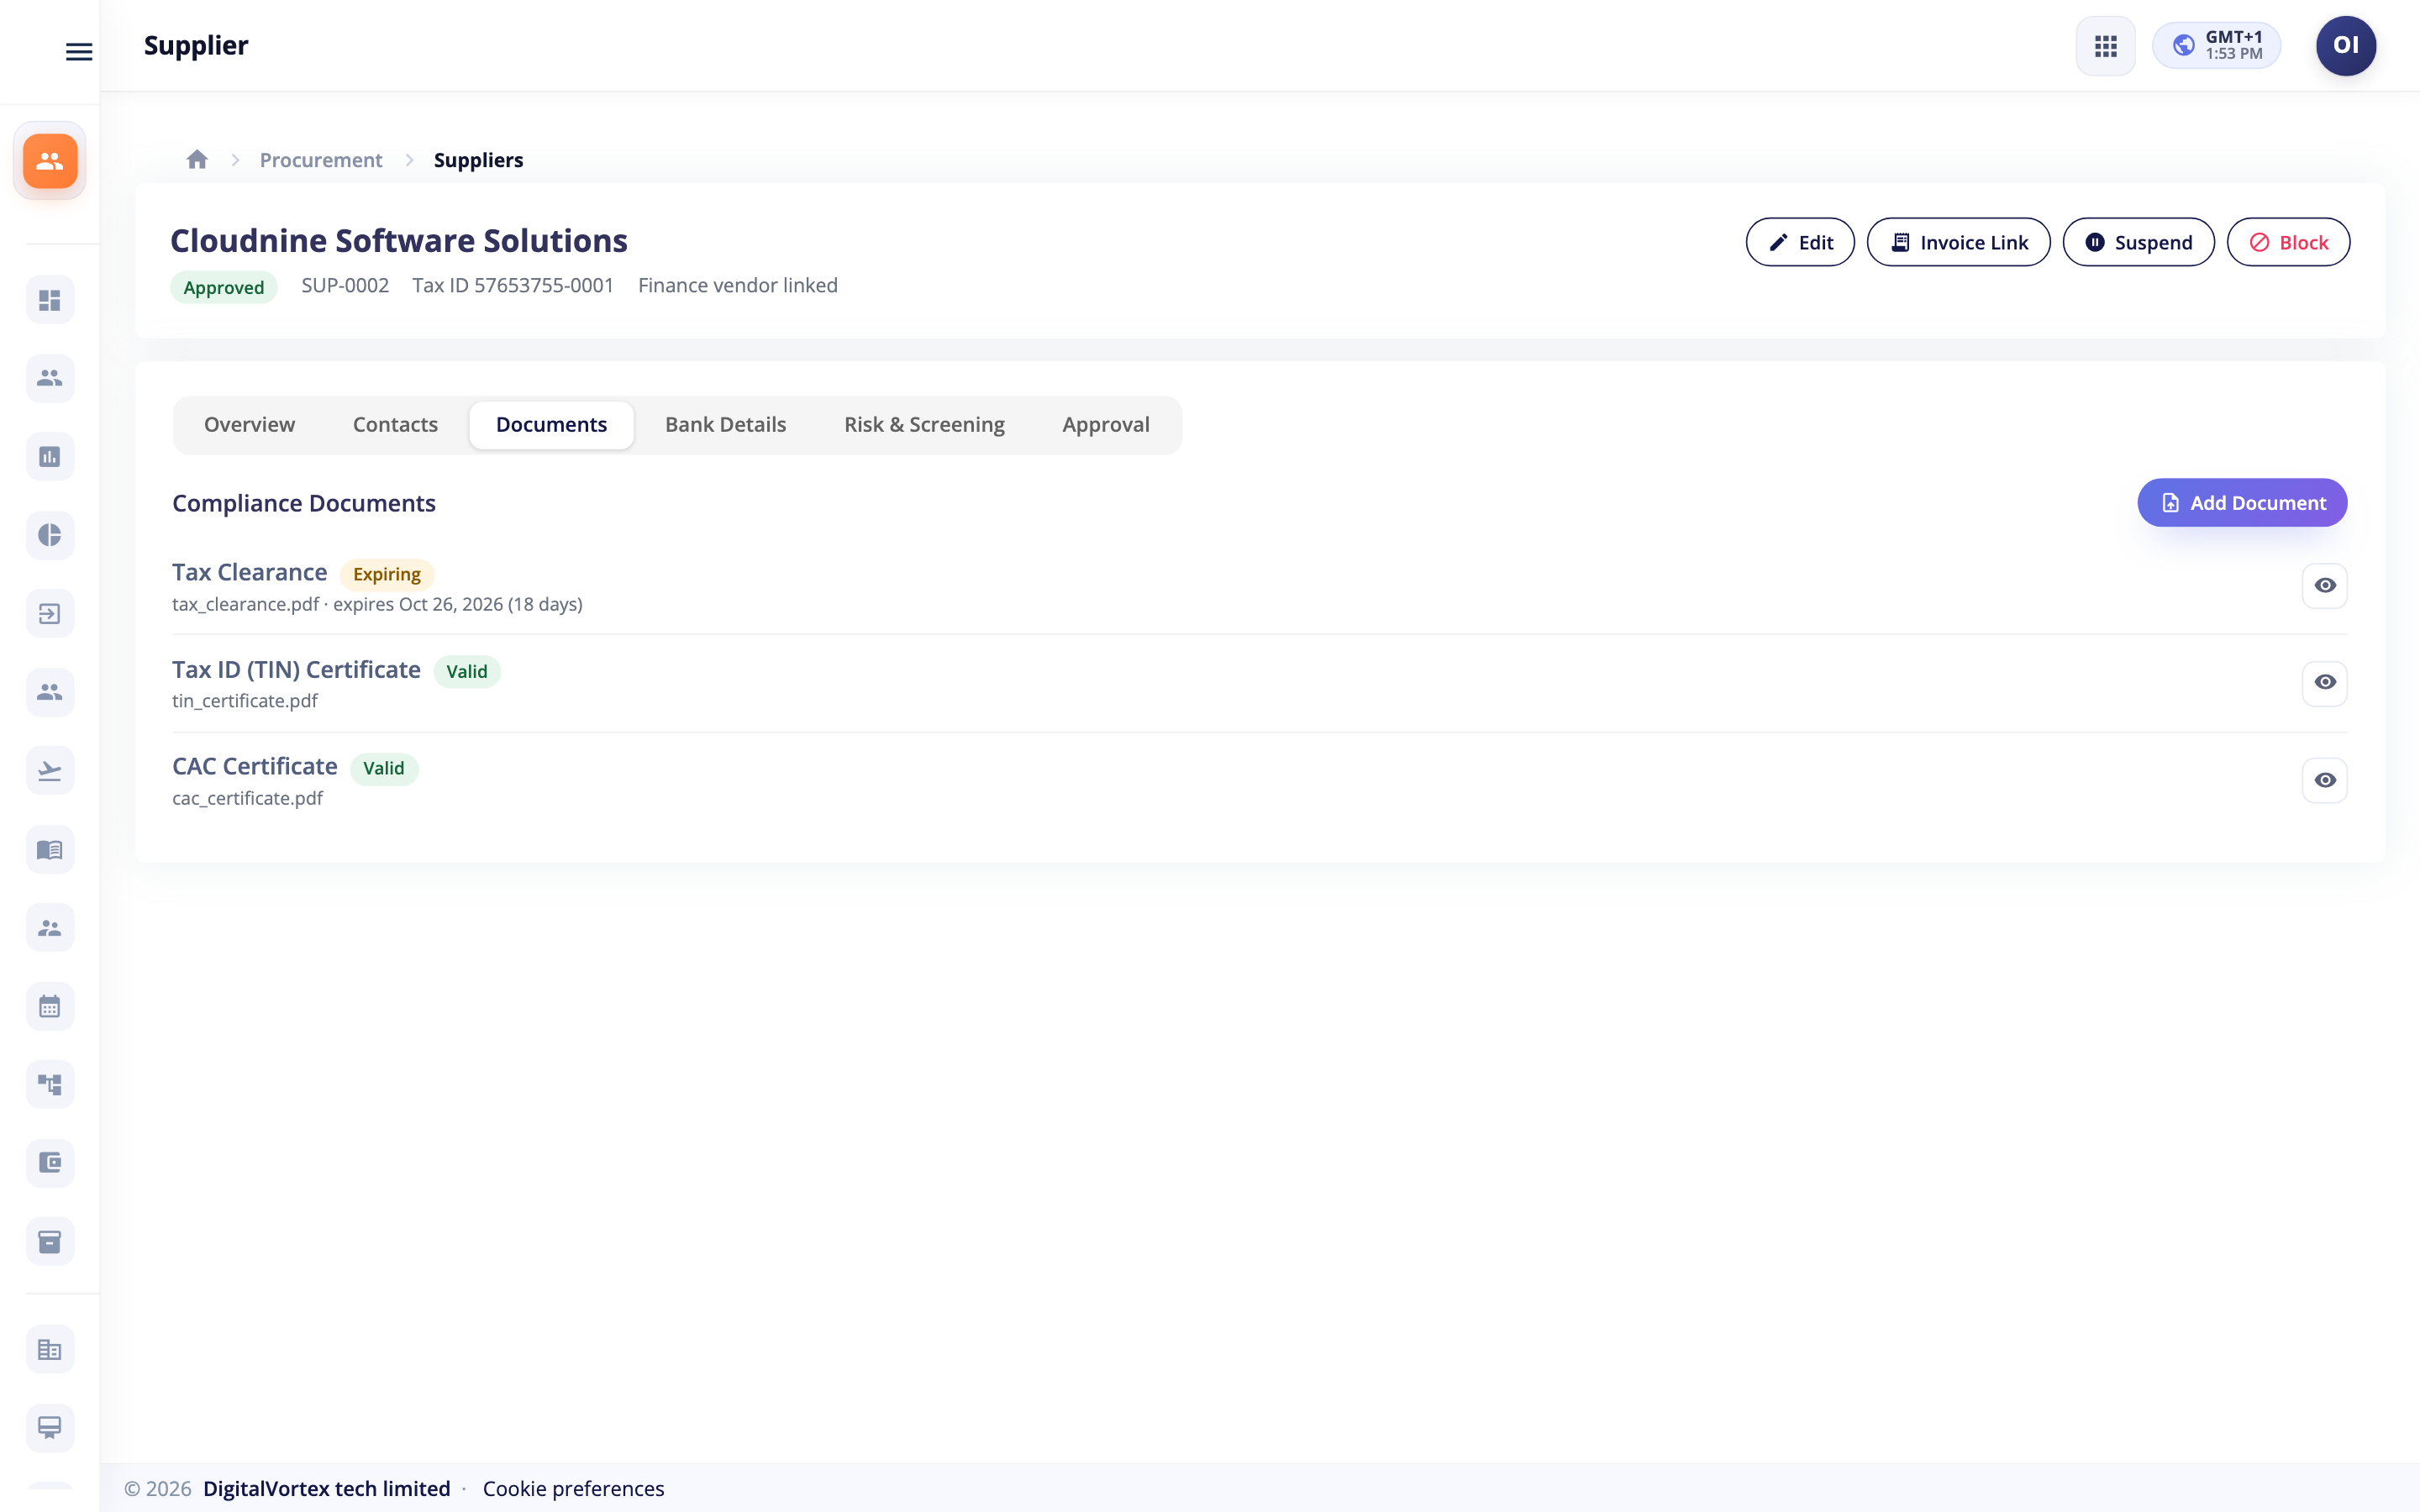
Task: Open the hamburger menu
Action: [x=79, y=51]
